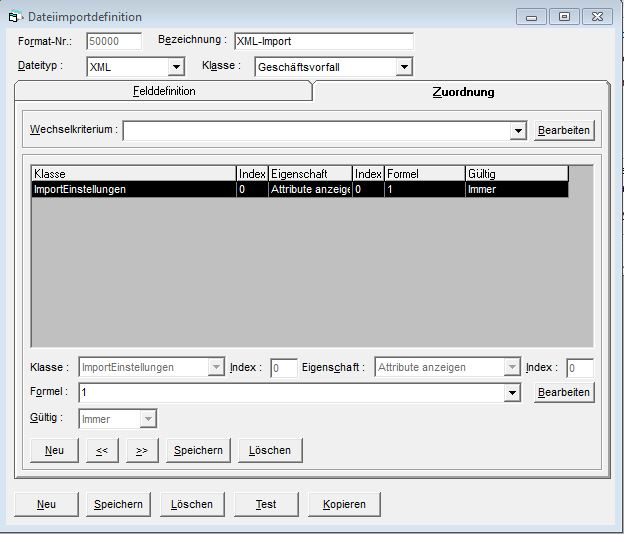
Task: Open the Dateityp XML dropdown
Action: [x=176, y=67]
